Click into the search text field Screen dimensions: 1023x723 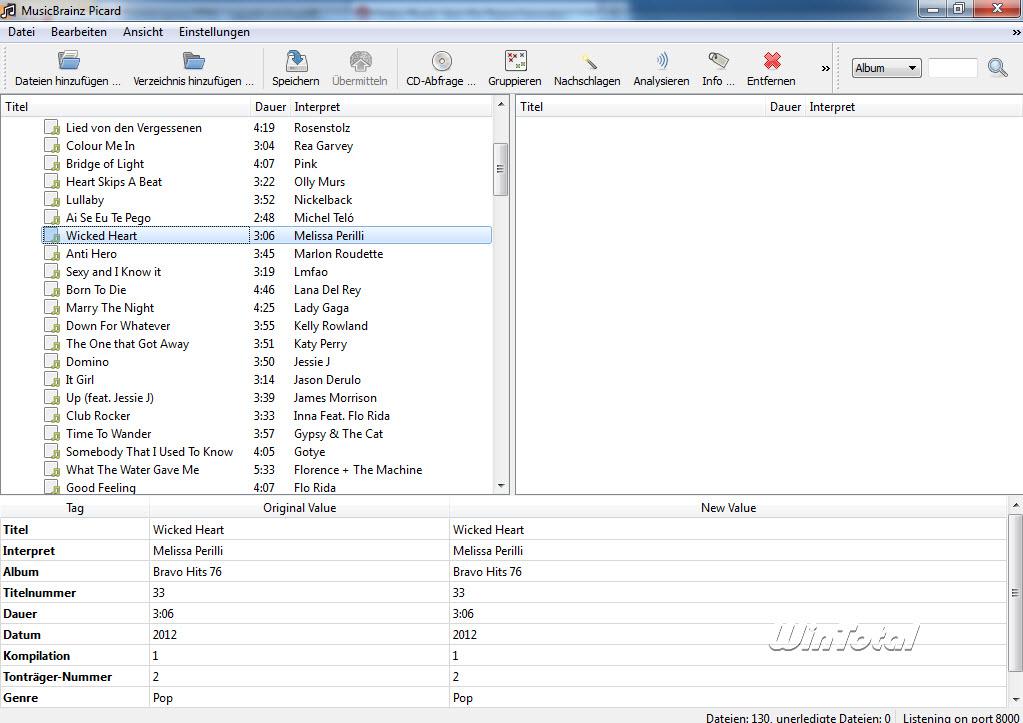coord(953,68)
